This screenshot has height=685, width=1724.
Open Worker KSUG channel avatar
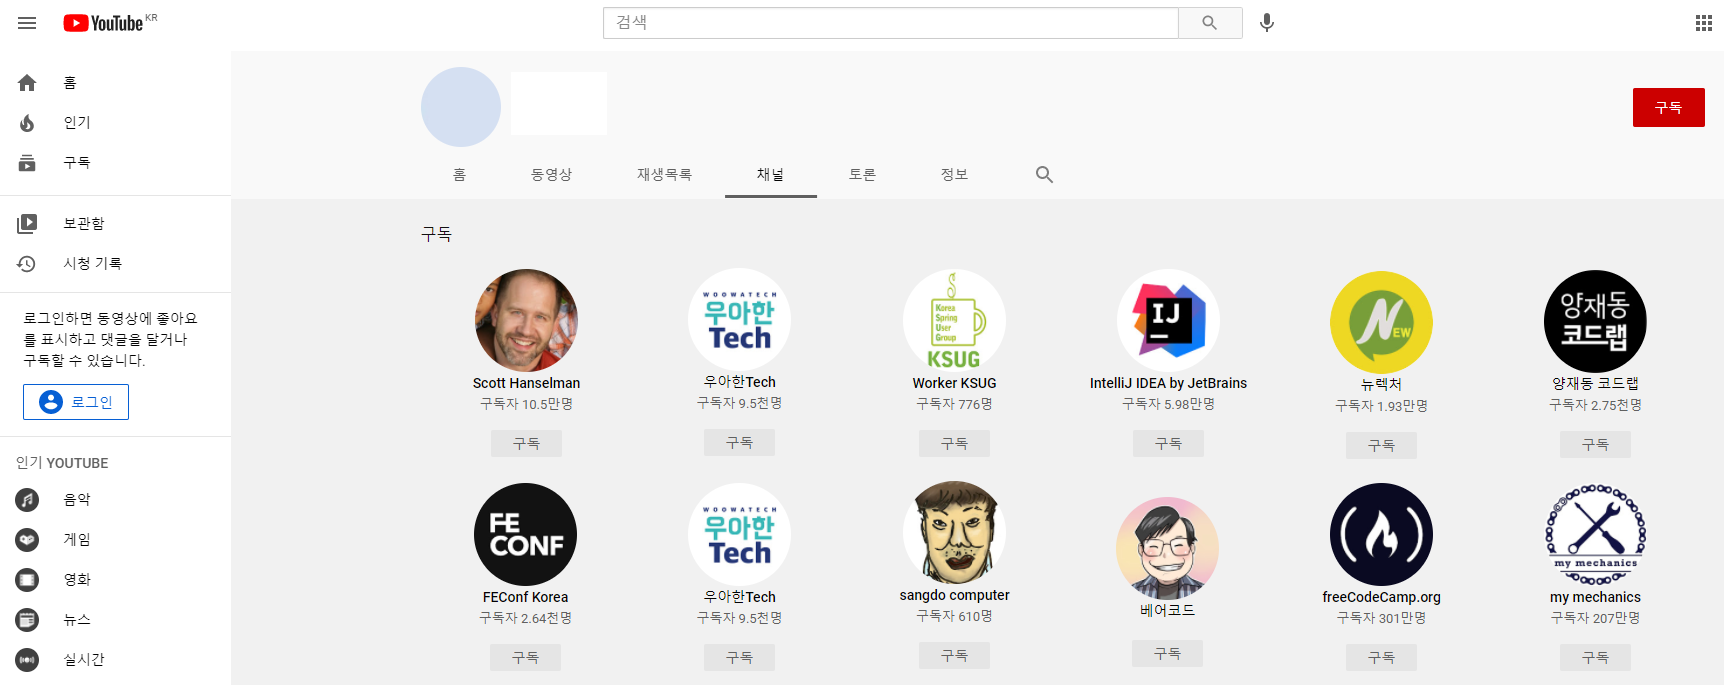pyautogui.click(x=954, y=320)
